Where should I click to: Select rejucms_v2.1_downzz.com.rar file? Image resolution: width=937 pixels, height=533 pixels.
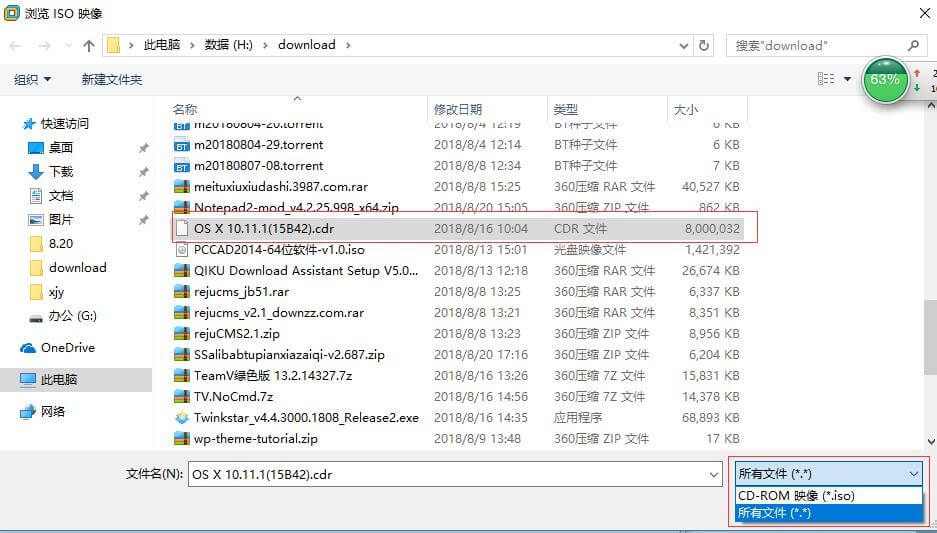click(x=279, y=313)
